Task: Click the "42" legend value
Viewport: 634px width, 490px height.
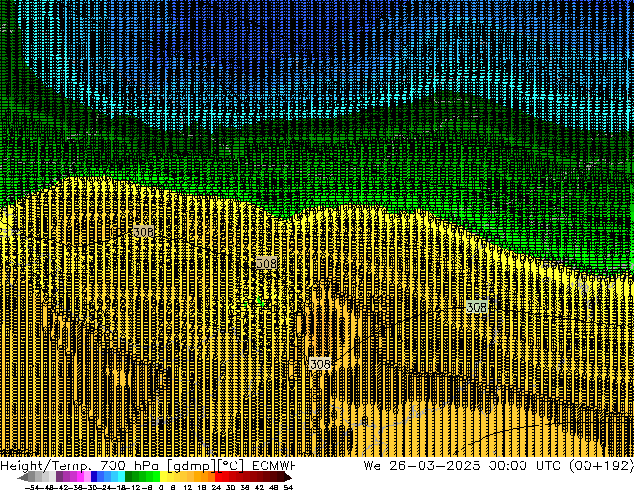Action: tap(259, 487)
